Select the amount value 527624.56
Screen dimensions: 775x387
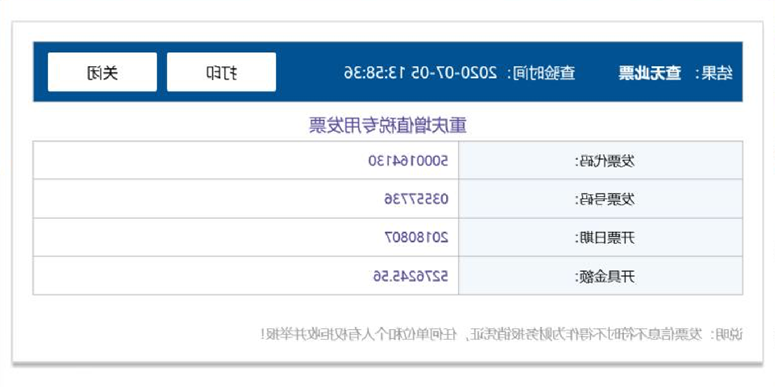[411, 276]
